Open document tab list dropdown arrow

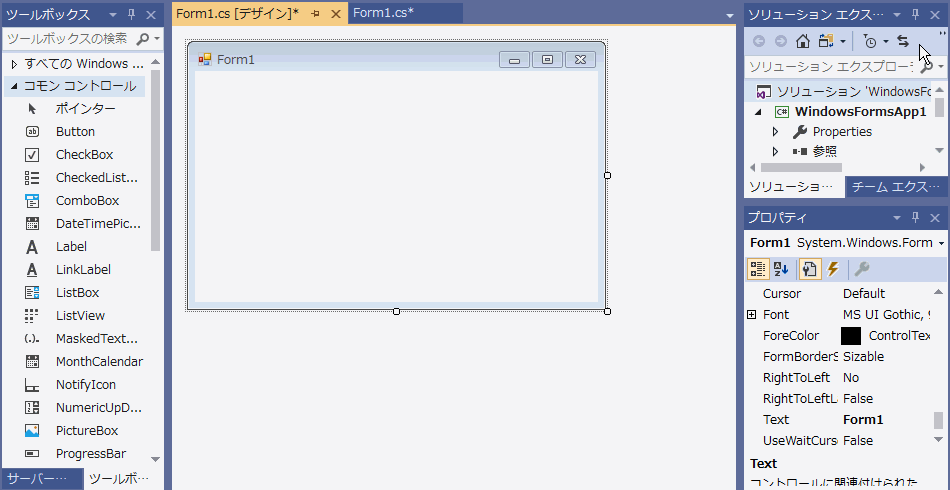(729, 16)
